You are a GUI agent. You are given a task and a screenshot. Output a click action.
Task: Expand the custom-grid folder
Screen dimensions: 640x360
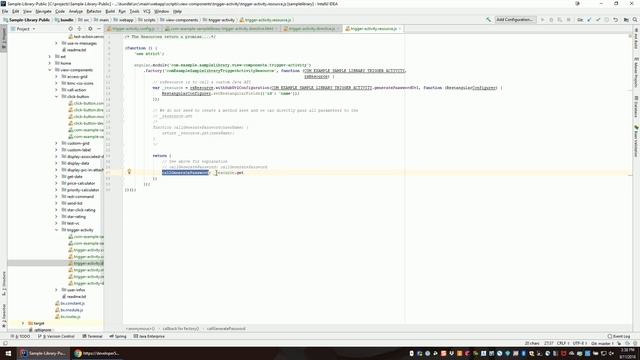coord(56,143)
